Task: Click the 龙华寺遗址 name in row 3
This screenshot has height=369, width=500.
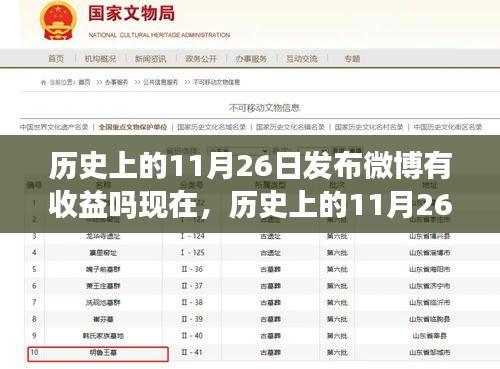Action: point(103,236)
